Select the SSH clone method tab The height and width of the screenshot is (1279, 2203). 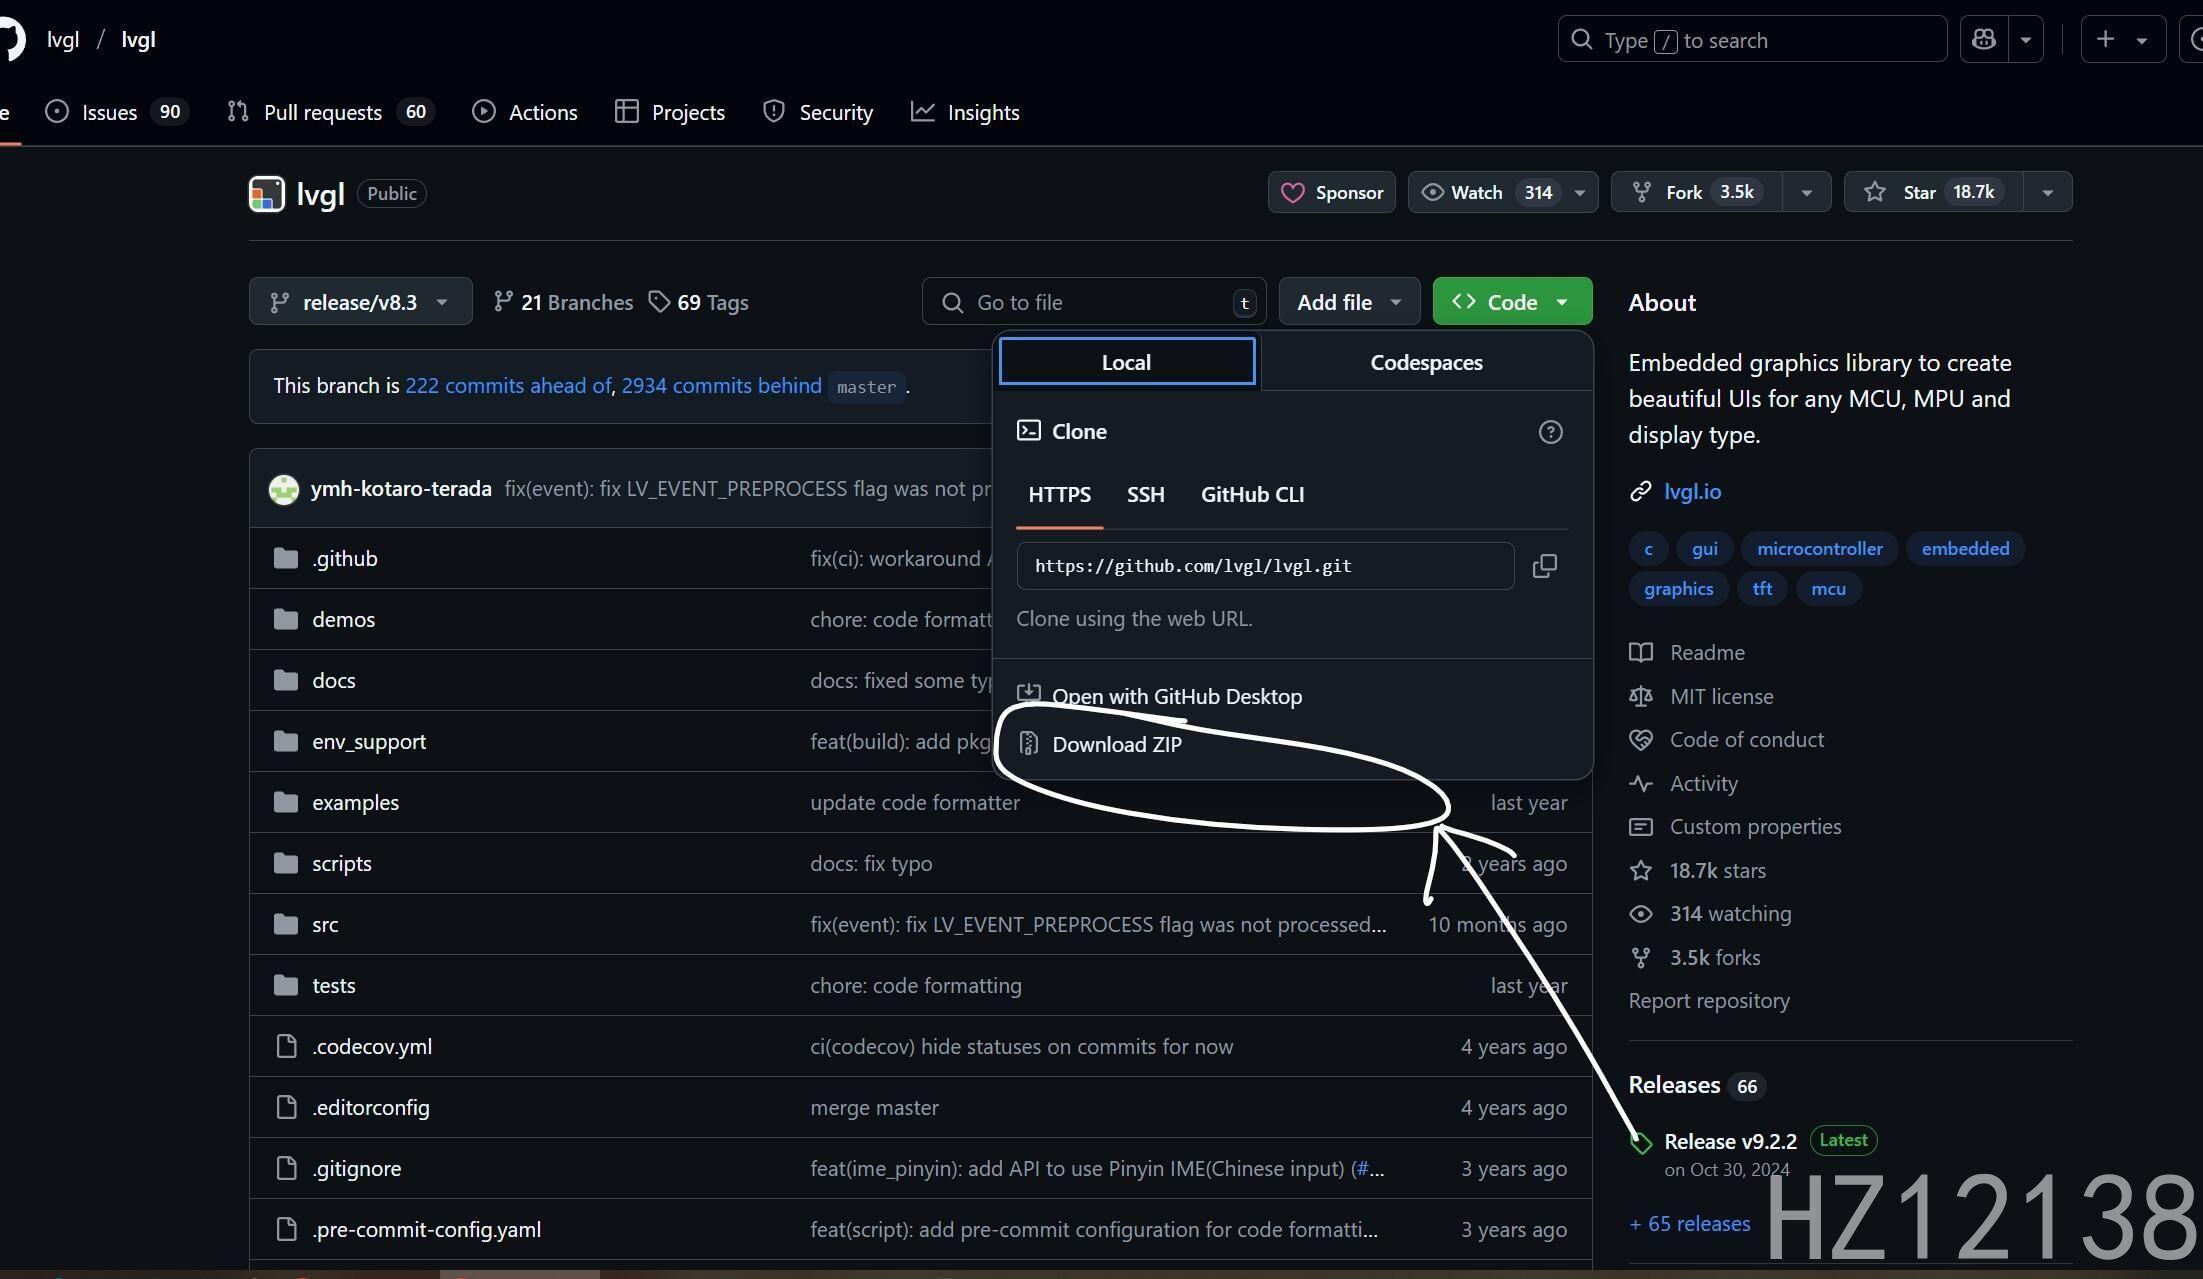1146,494
